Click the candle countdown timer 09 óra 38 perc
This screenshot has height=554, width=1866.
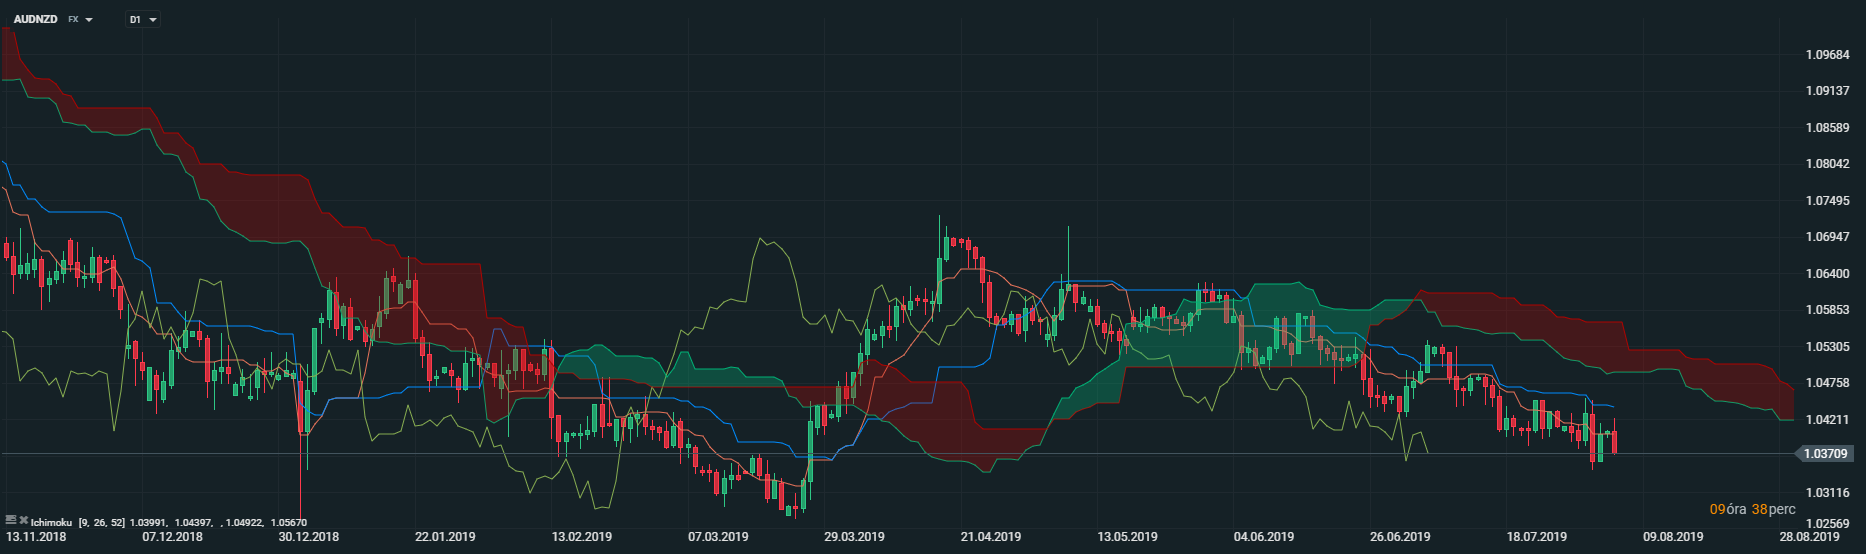[1752, 509]
